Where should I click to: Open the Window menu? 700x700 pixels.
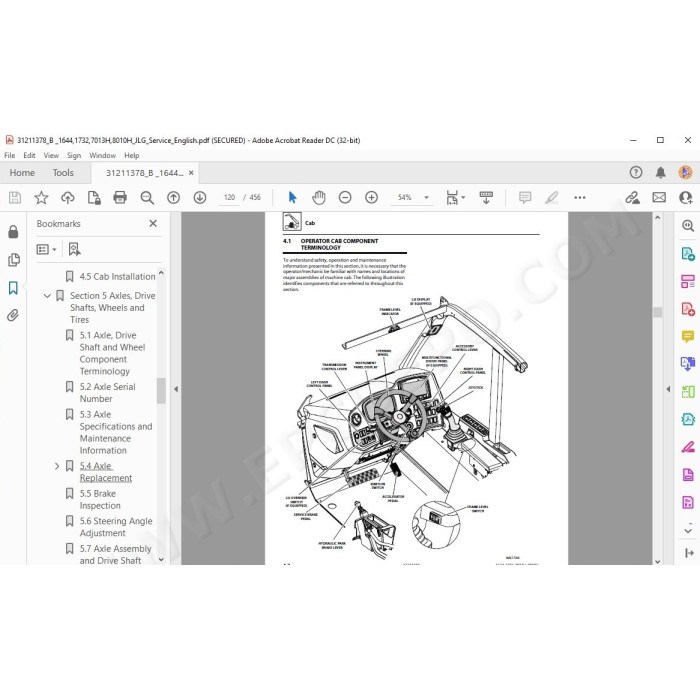[102, 155]
